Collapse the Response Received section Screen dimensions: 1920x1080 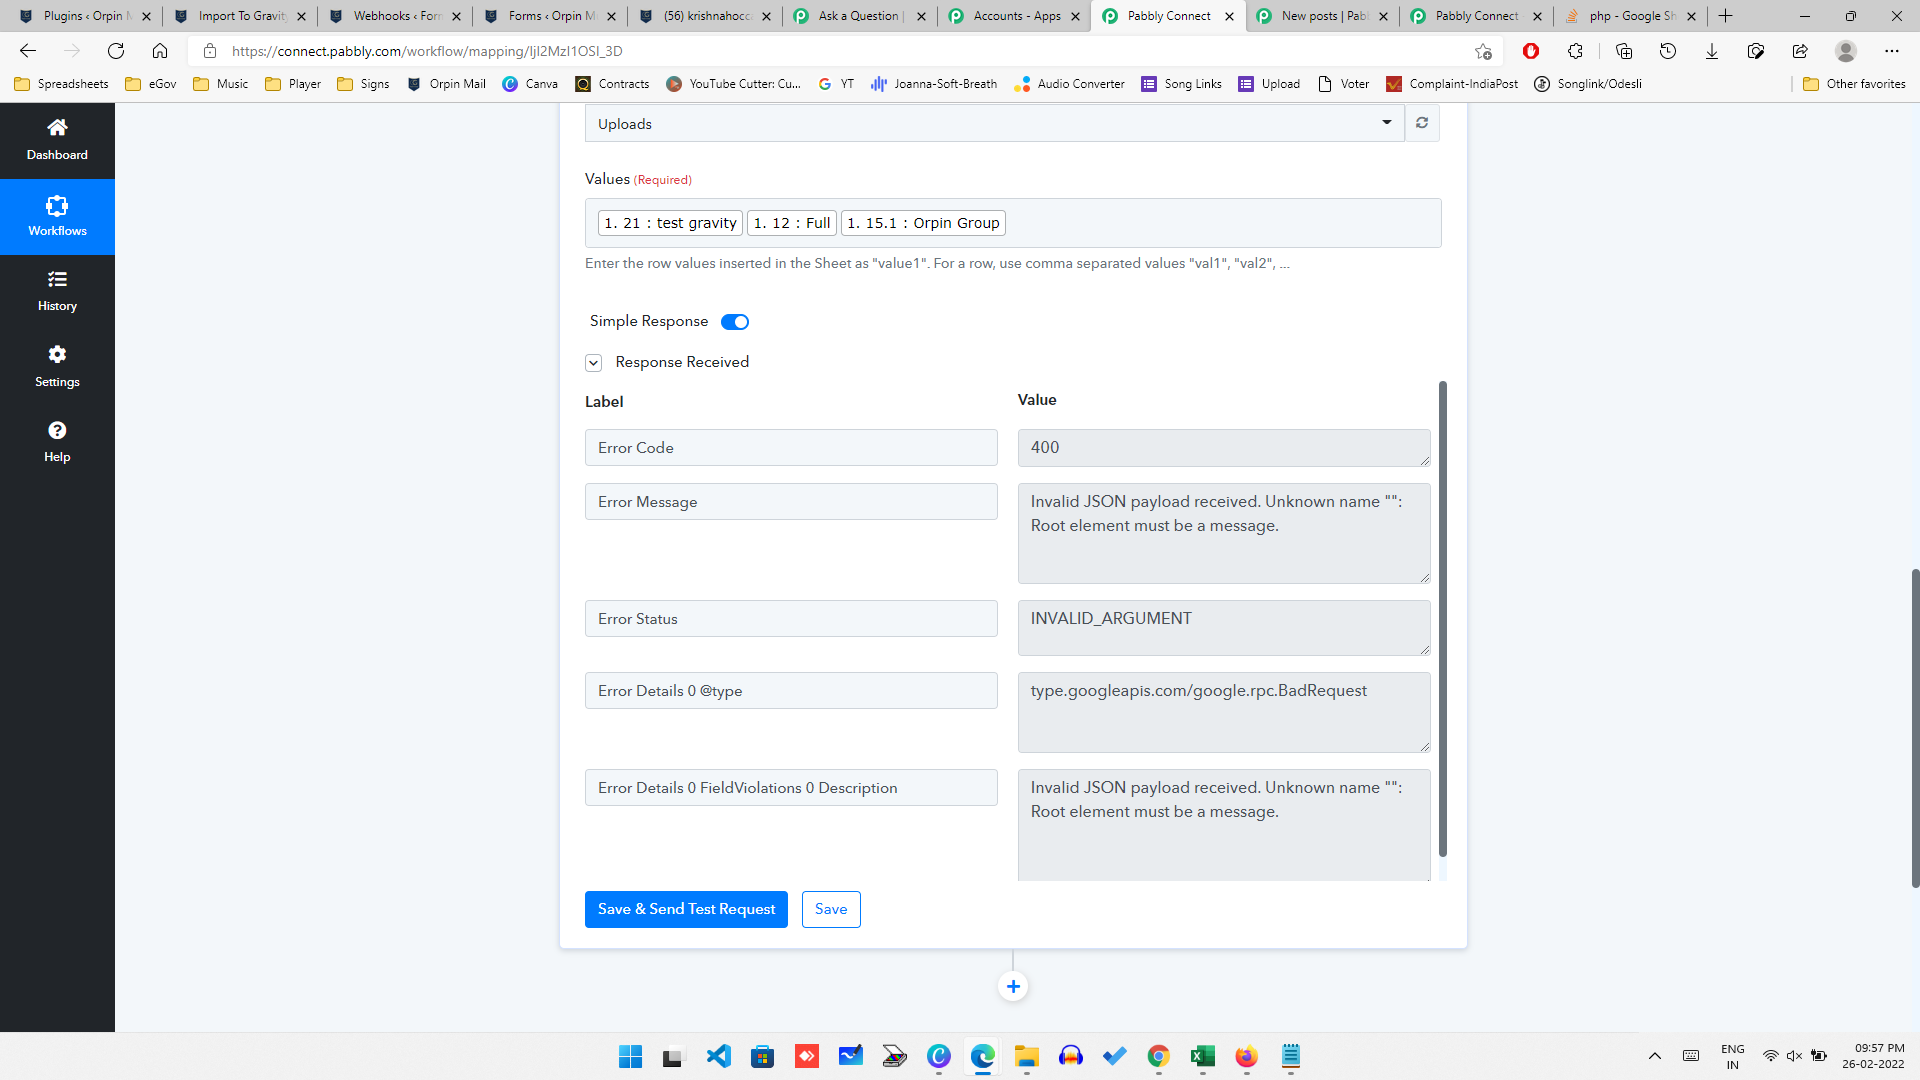(593, 363)
